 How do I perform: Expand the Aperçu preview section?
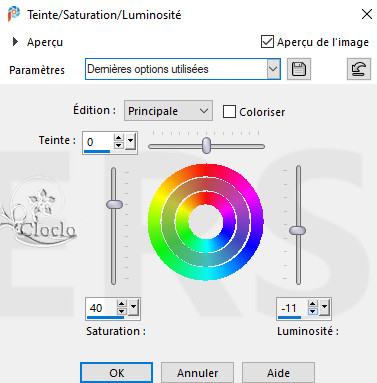[15, 42]
